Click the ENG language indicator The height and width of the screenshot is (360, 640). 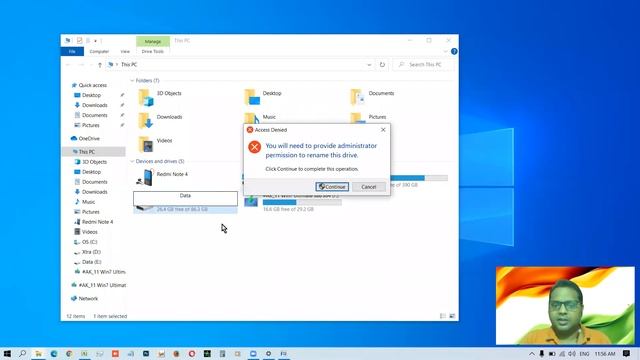[x=584, y=353]
